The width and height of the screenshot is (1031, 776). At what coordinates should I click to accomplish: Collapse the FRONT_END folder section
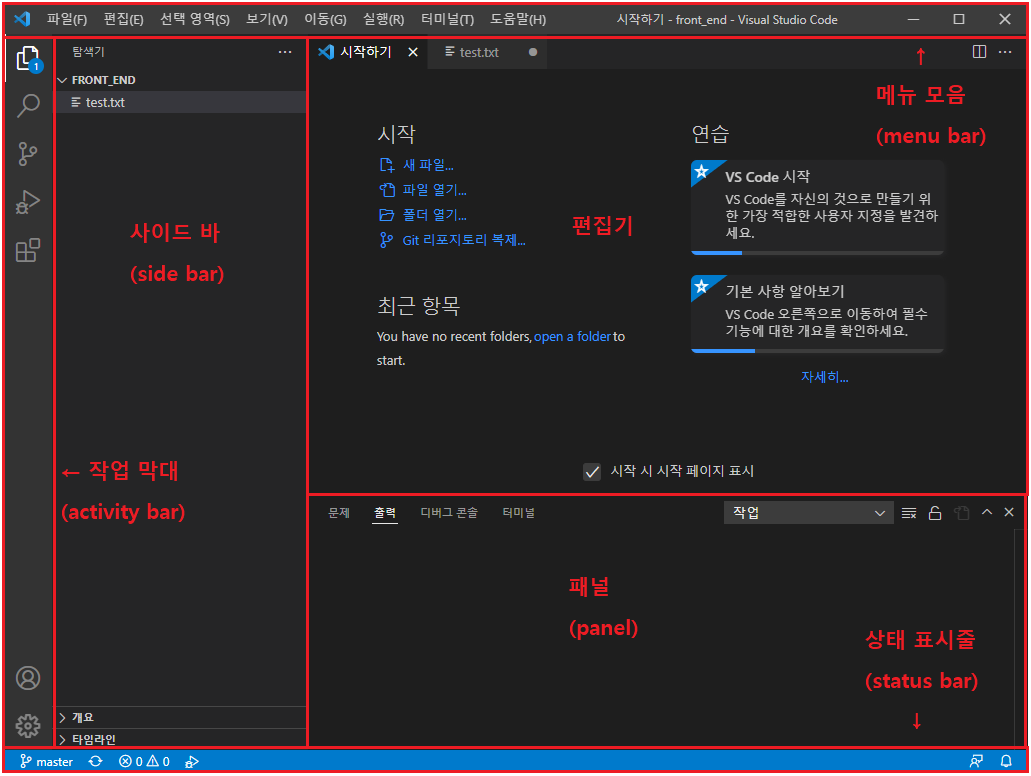(x=180, y=80)
